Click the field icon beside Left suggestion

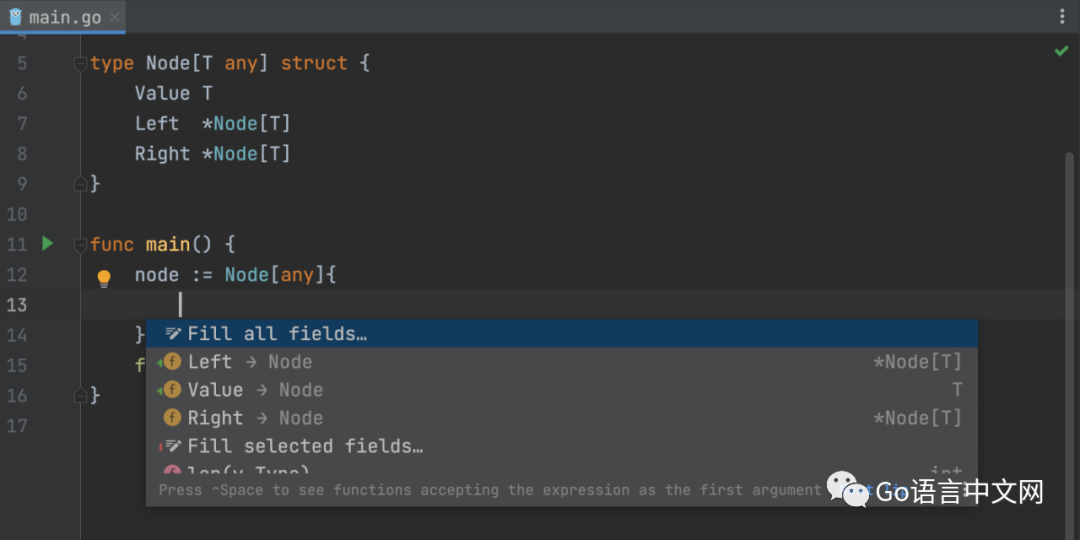tap(172, 362)
